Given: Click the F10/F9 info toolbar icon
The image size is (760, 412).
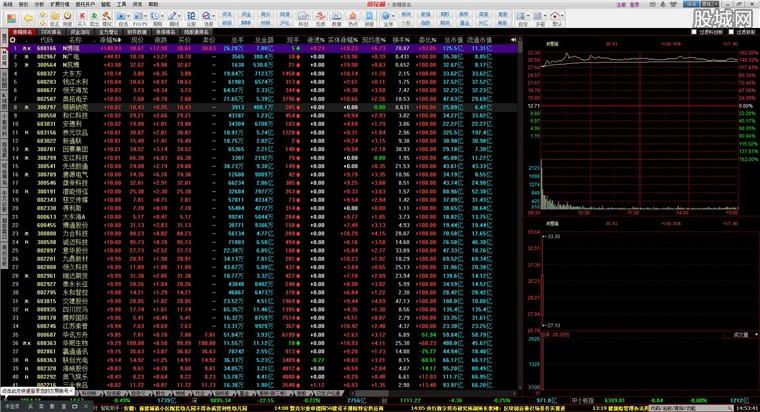Looking at the screenshot, I should pyautogui.click(x=139, y=18).
